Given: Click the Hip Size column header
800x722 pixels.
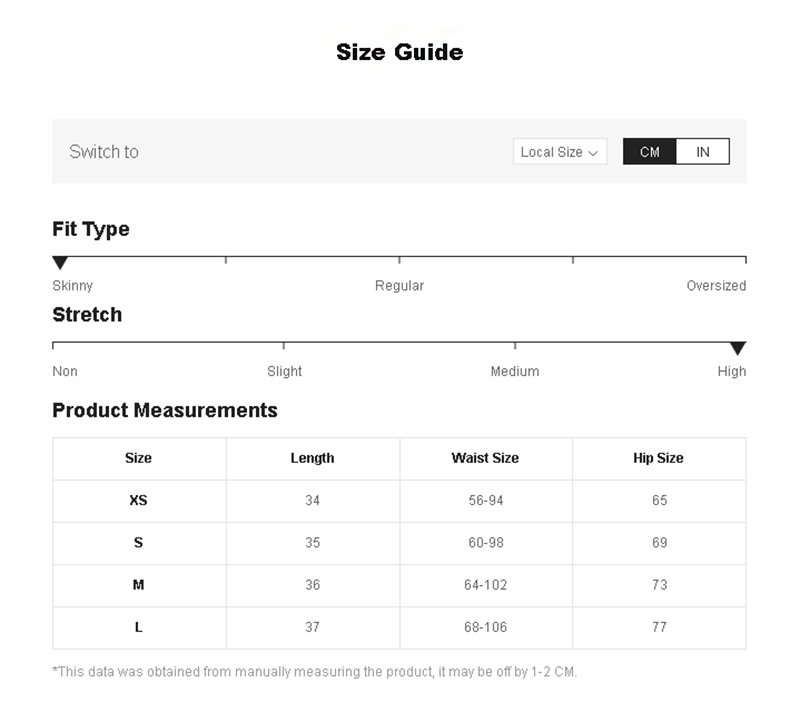Looking at the screenshot, I should click(x=658, y=458).
